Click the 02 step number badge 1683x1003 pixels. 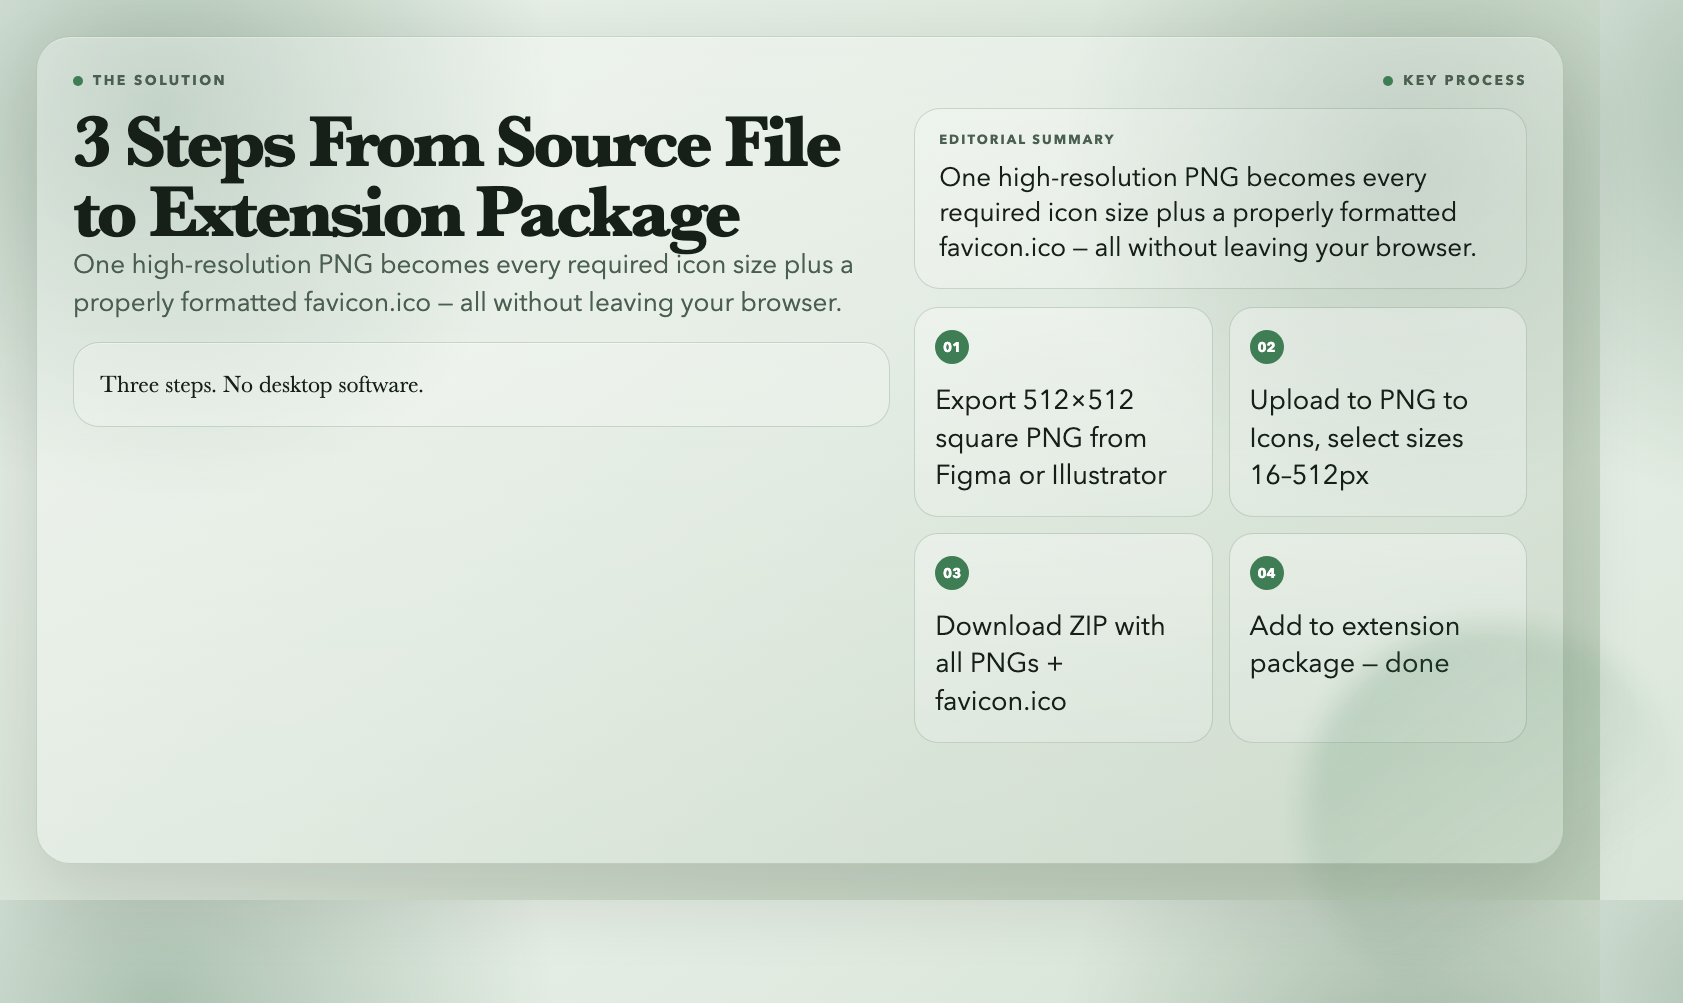1267,347
